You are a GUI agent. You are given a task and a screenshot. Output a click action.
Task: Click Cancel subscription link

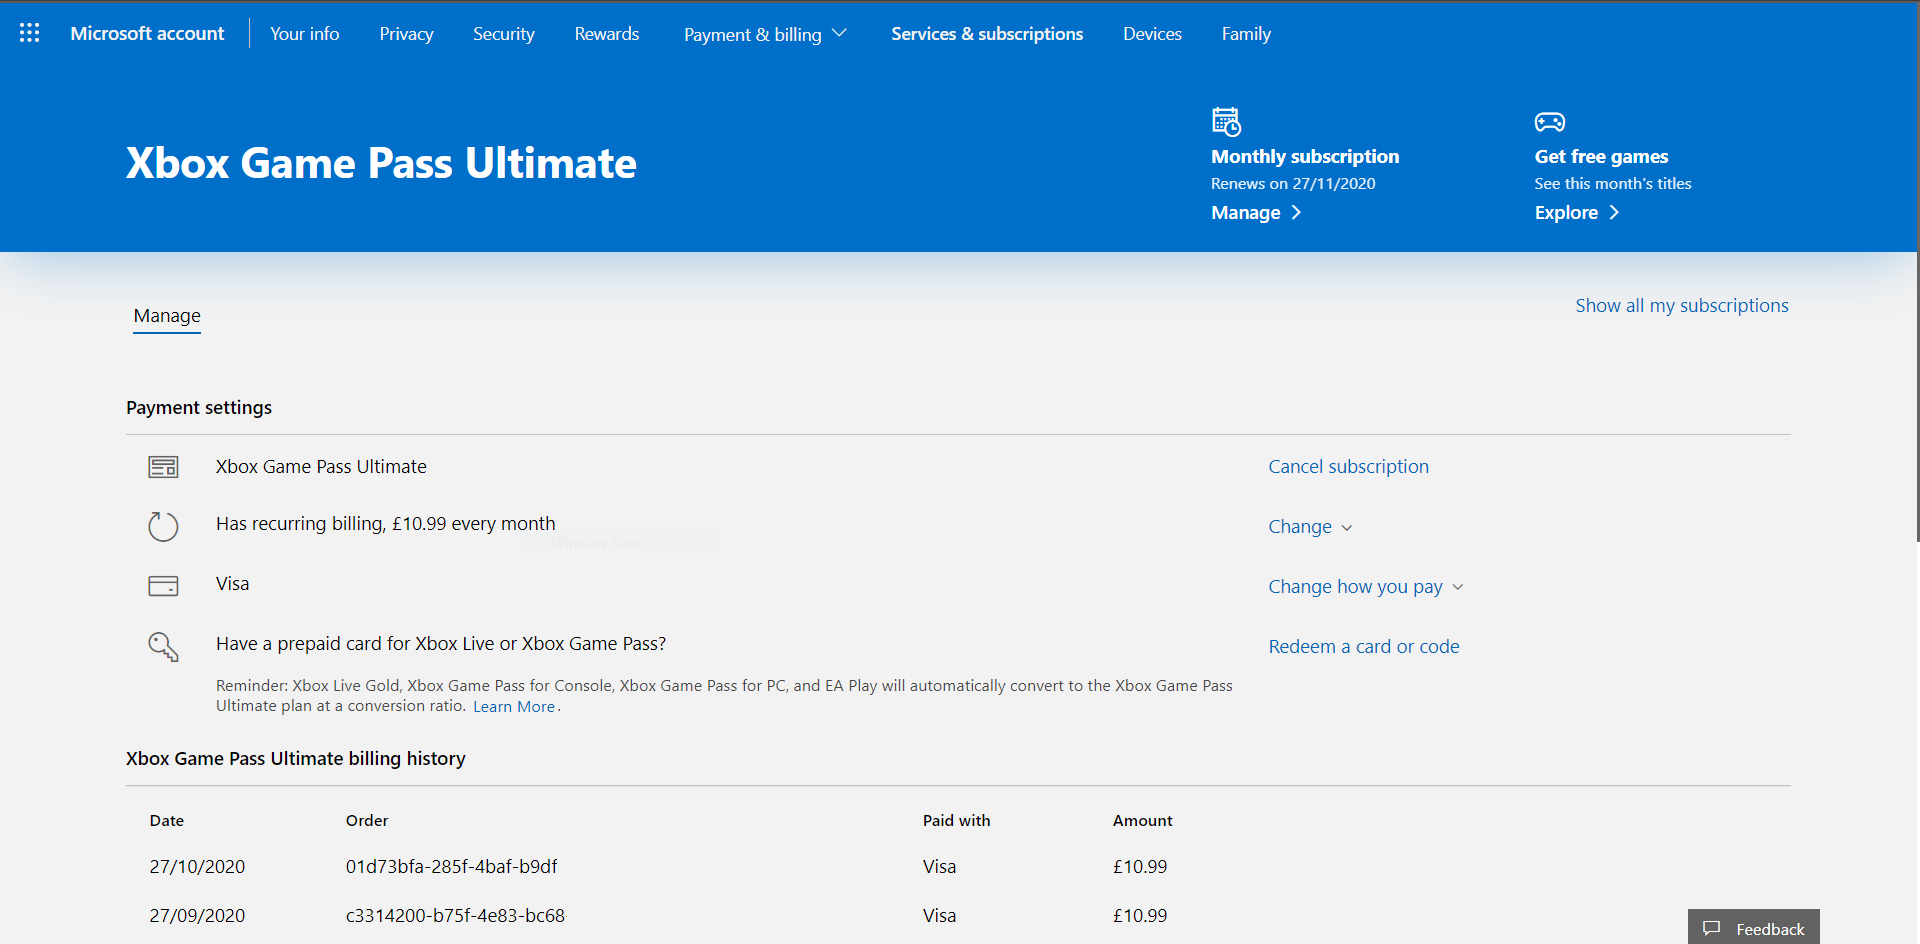[x=1348, y=467]
